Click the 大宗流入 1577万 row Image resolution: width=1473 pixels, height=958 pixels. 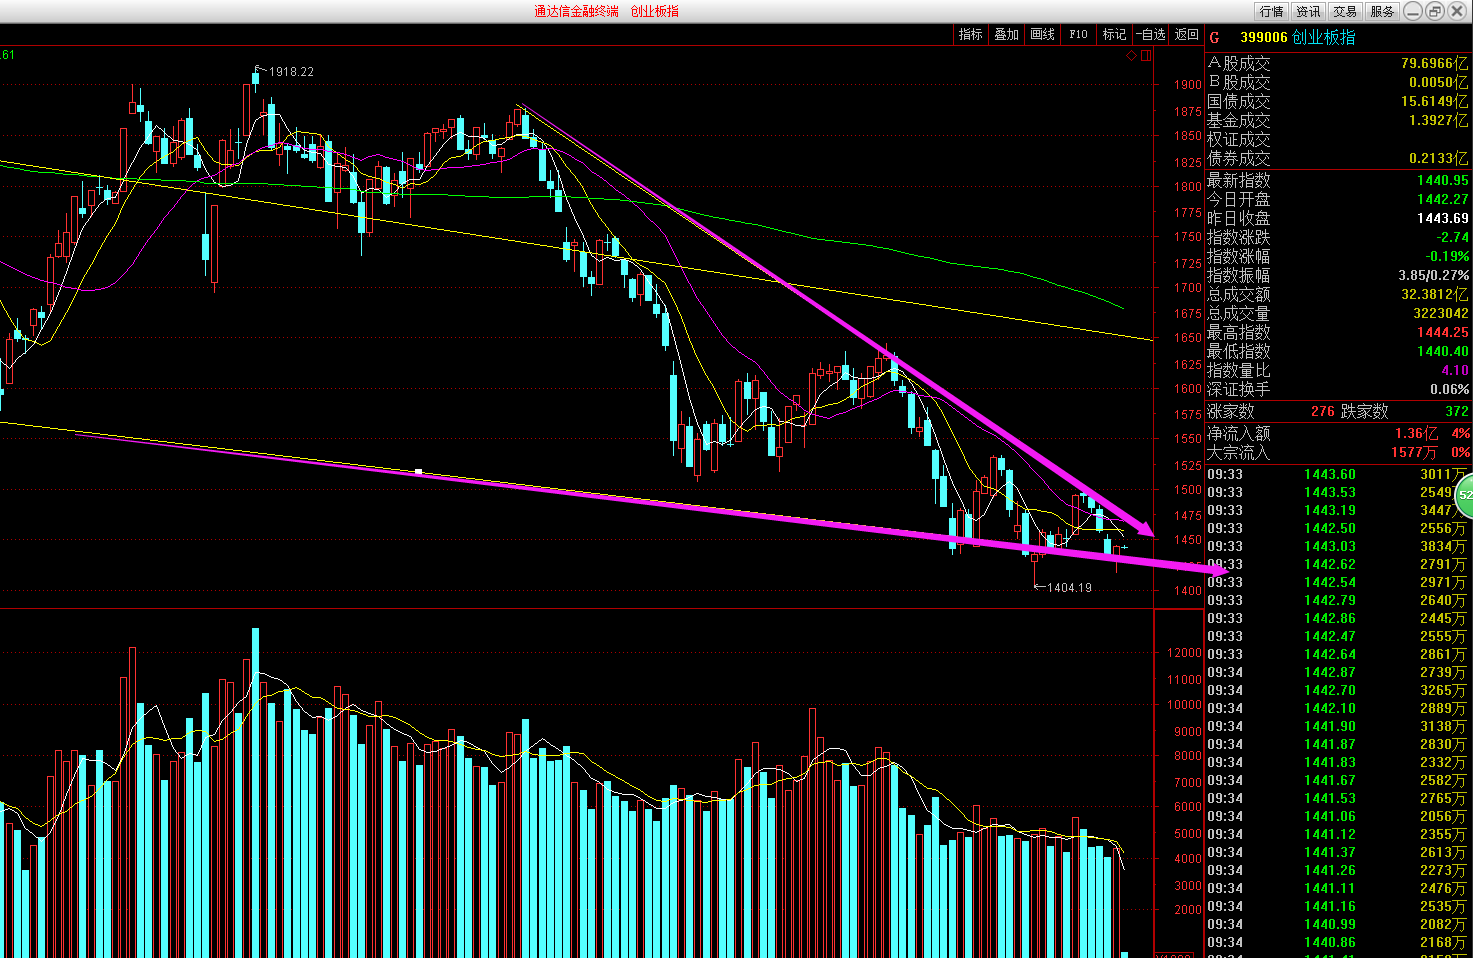(1338, 452)
